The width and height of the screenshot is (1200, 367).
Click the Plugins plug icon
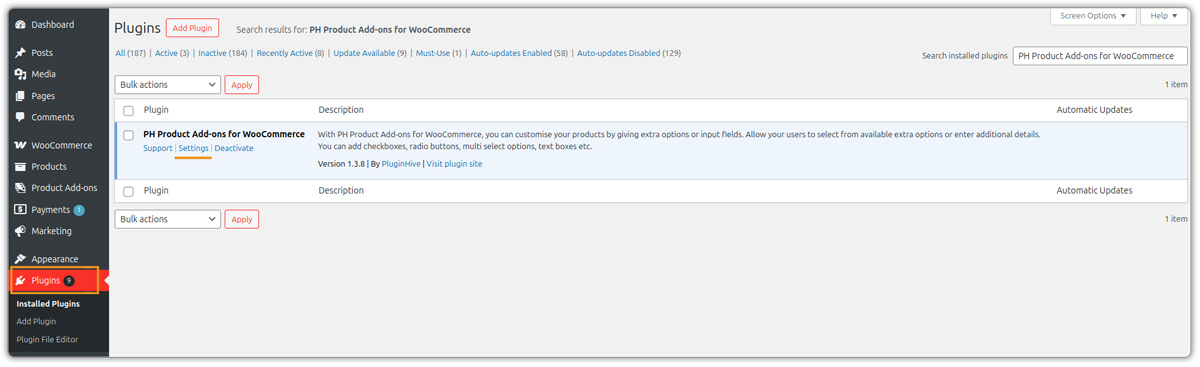(x=20, y=281)
